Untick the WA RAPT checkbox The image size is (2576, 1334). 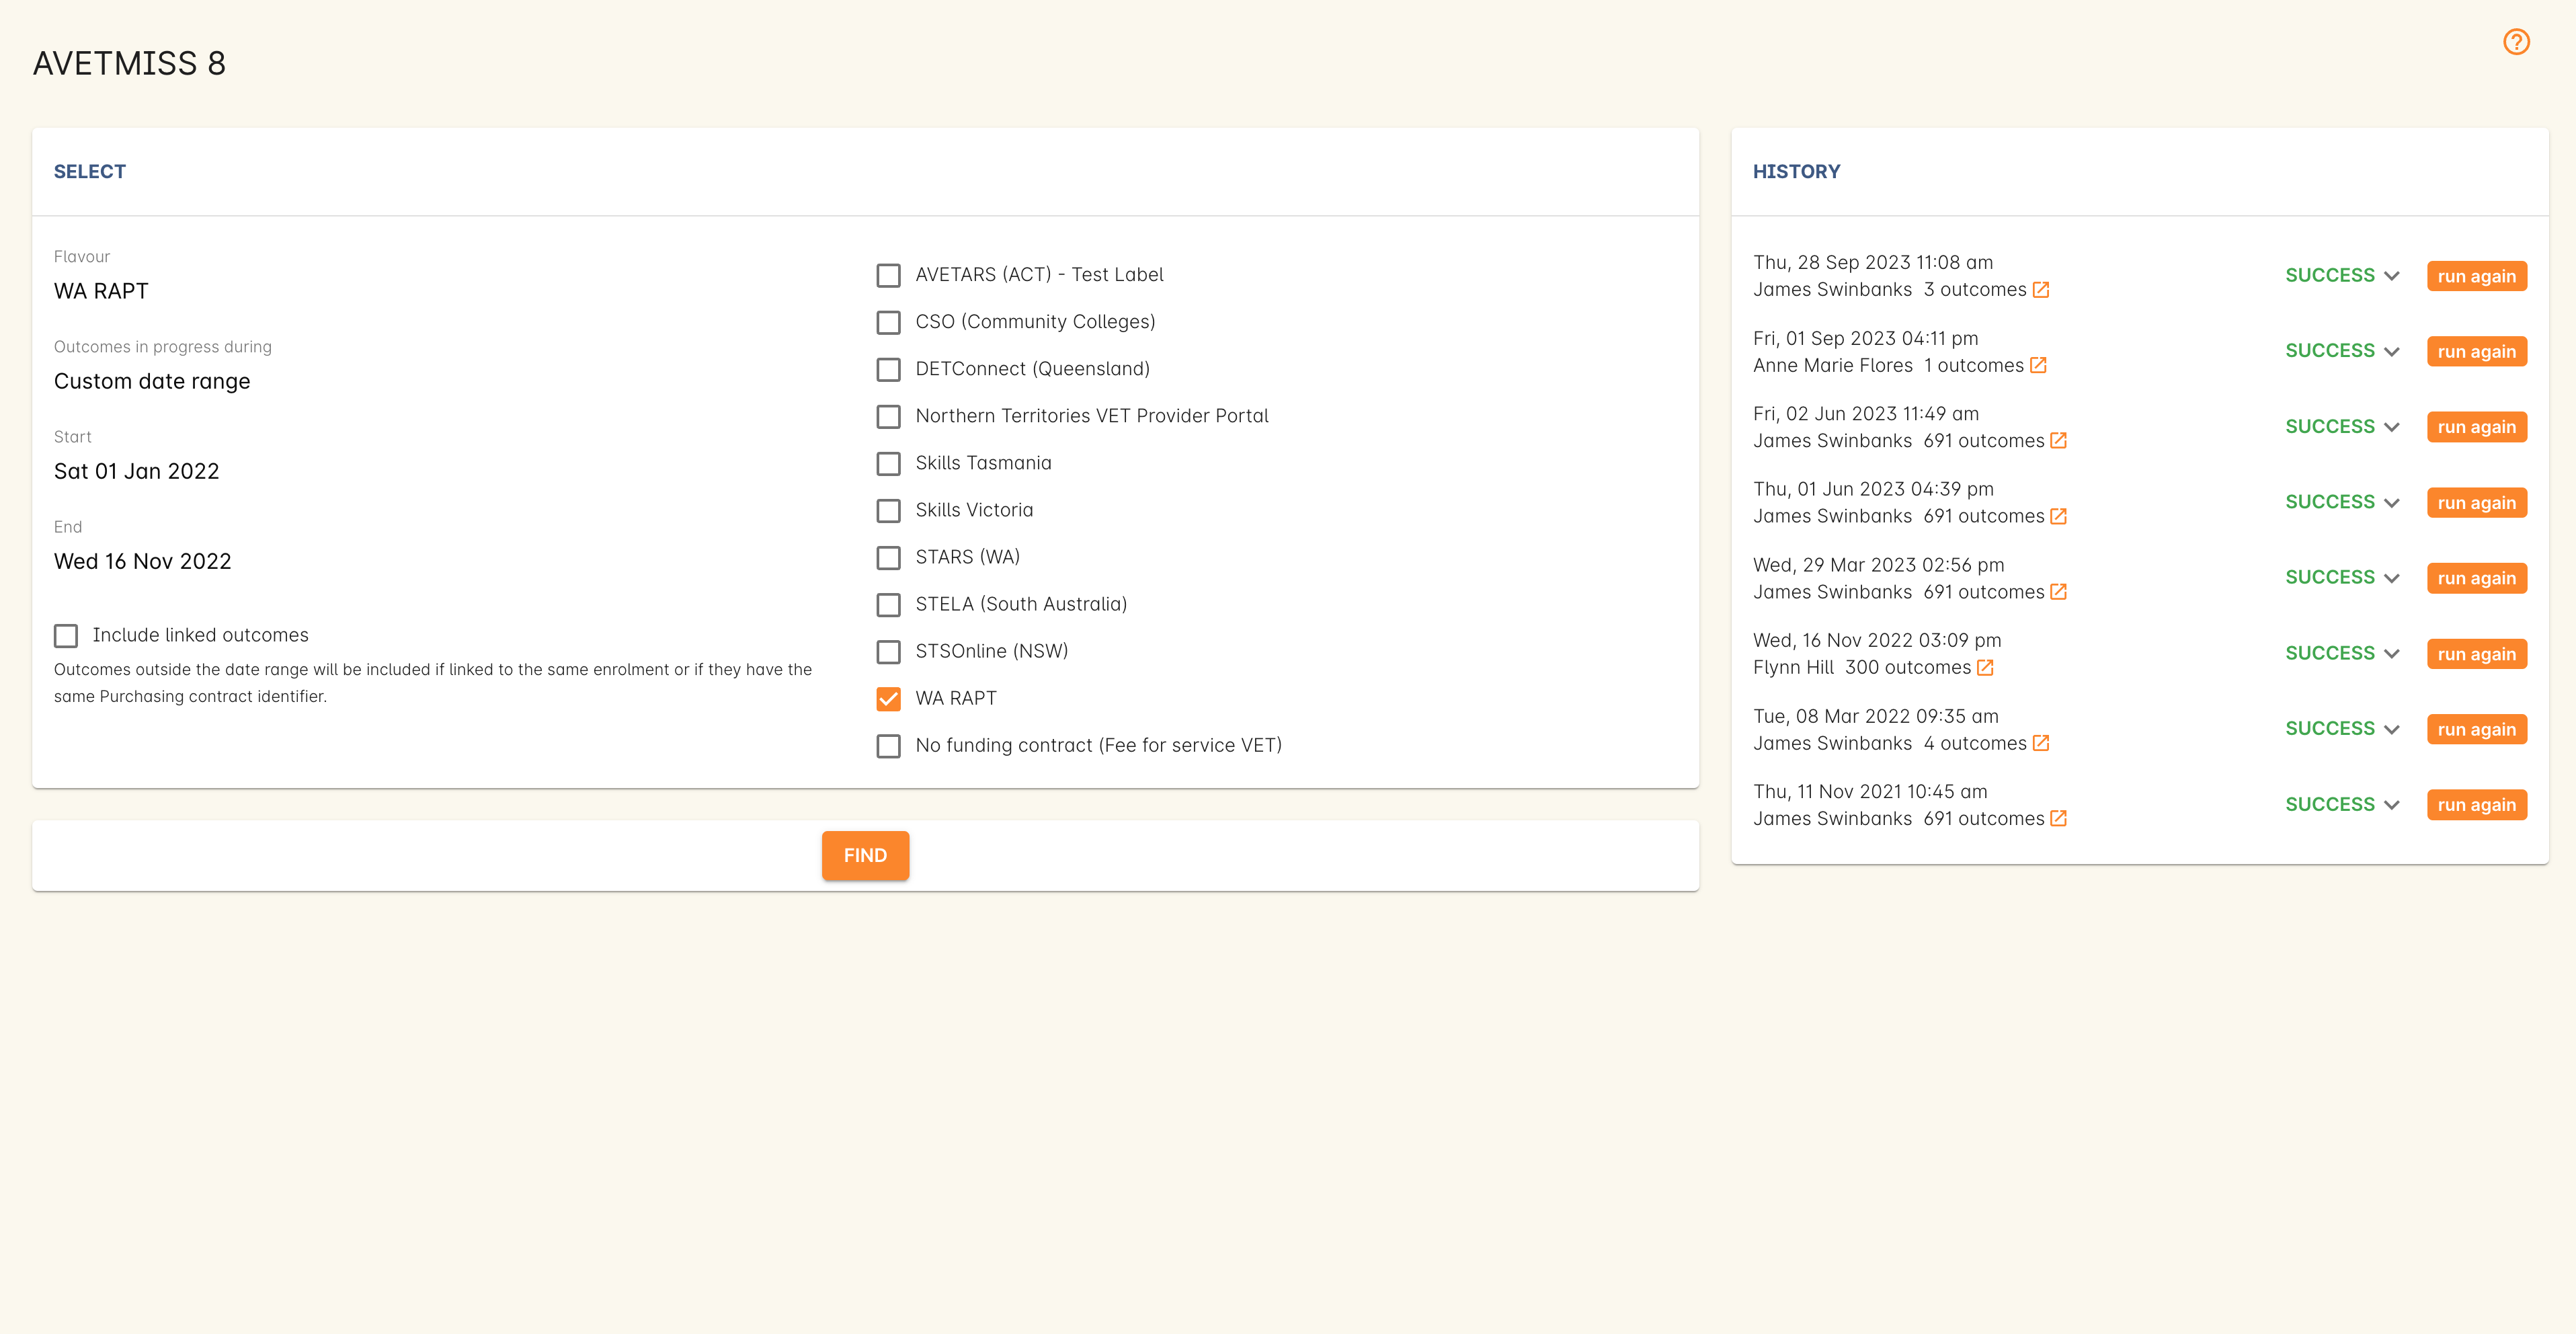tap(888, 698)
